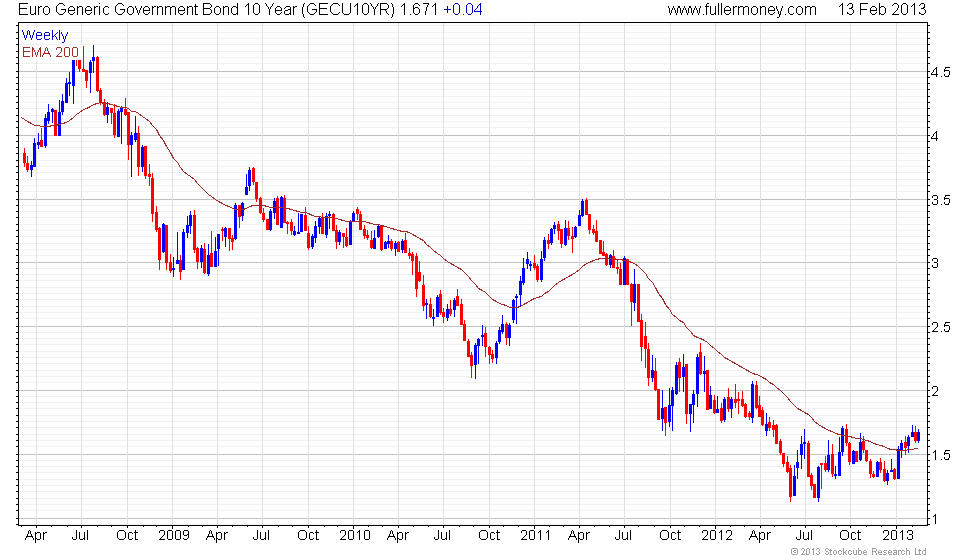Click the Jul label between 2010 and 2011
Image resolution: width=980 pixels, height=560 pixels.
(442, 536)
